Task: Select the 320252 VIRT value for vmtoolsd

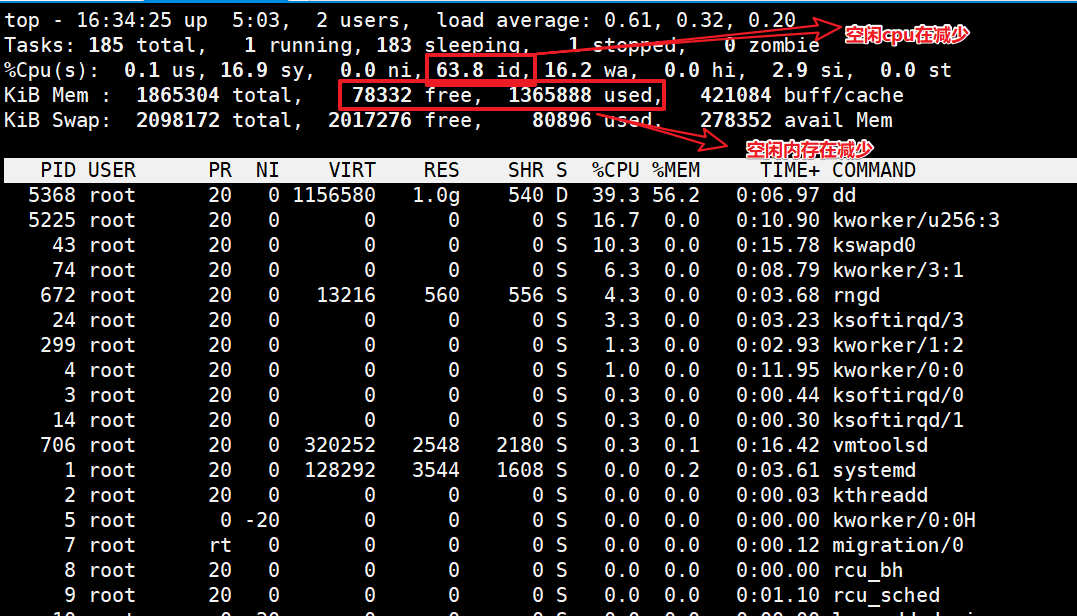Action: (x=340, y=446)
